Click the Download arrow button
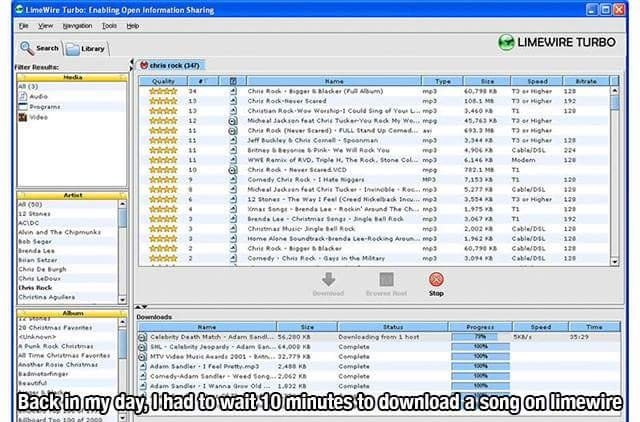 pos(328,280)
